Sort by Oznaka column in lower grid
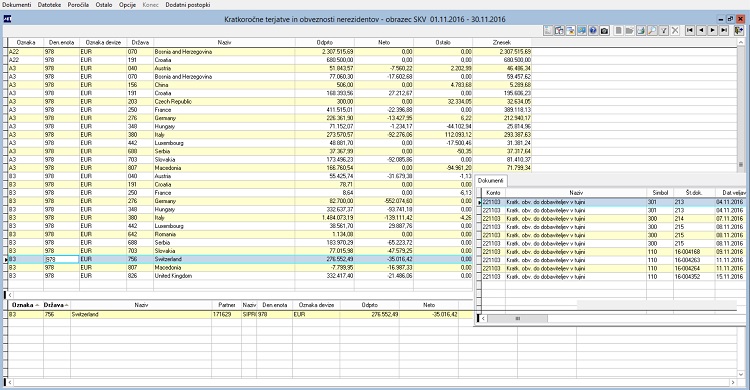 pos(25,305)
